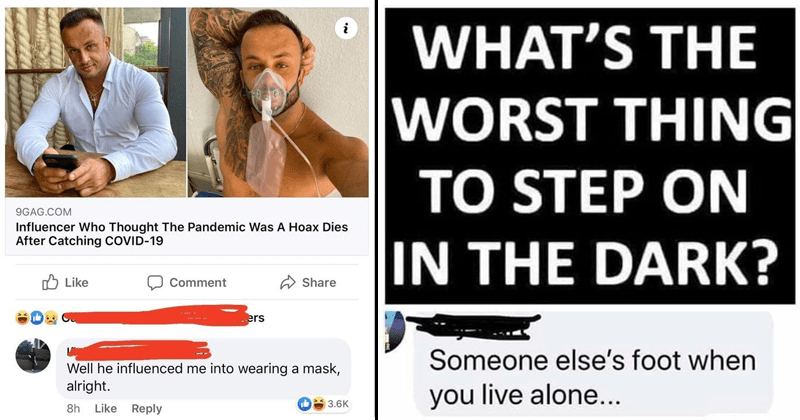Click the Share arrow icon
The image size is (800, 420).
coord(288,282)
